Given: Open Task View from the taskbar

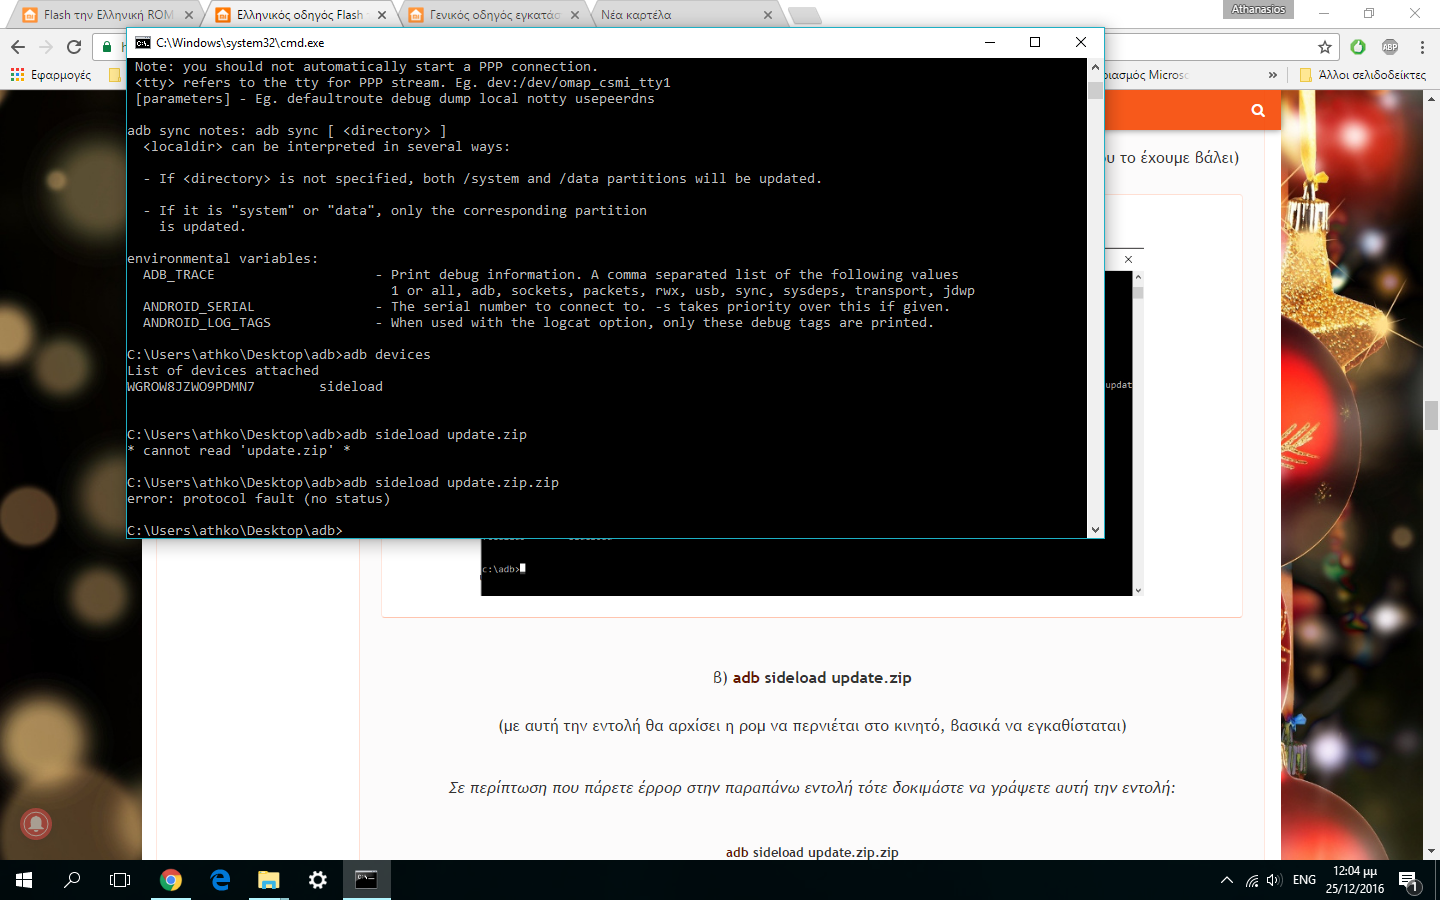Looking at the screenshot, I should (x=120, y=880).
